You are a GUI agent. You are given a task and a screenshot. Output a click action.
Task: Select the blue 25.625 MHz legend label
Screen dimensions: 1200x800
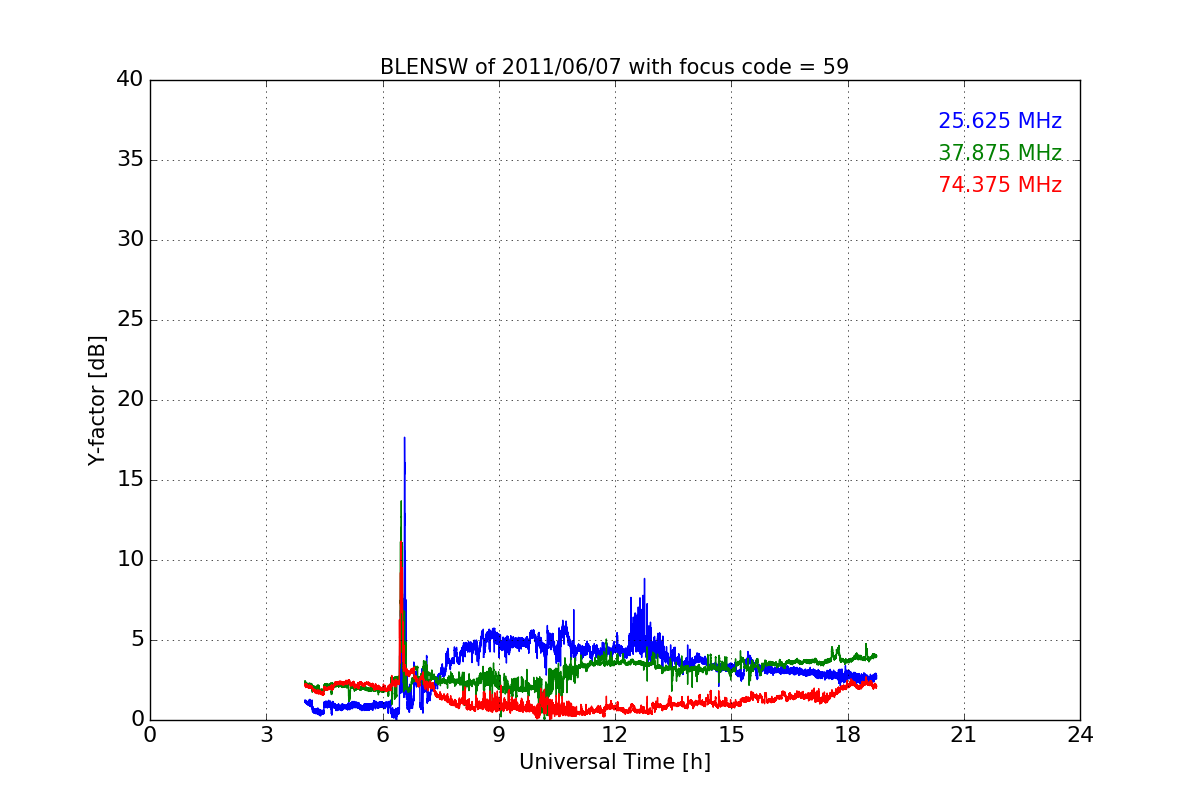1000,121
